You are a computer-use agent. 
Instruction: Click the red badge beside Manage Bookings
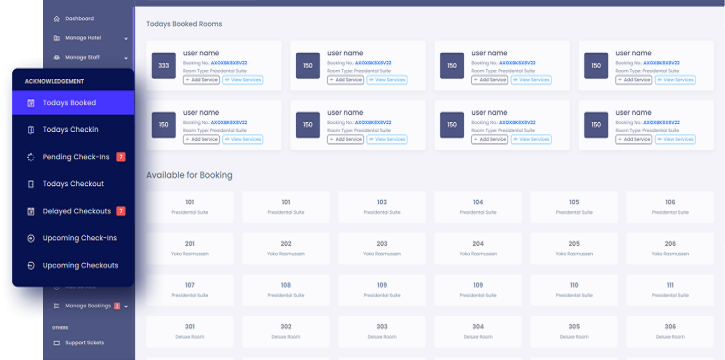pos(117,306)
